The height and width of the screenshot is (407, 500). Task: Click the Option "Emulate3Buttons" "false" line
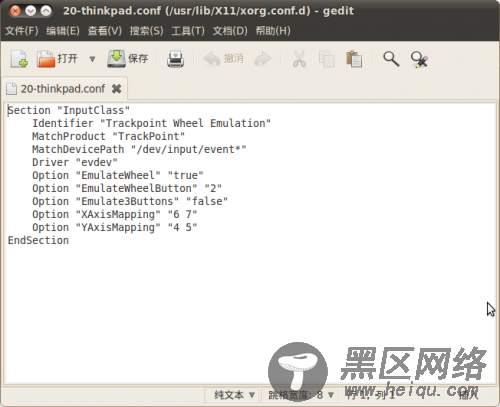tap(130, 201)
